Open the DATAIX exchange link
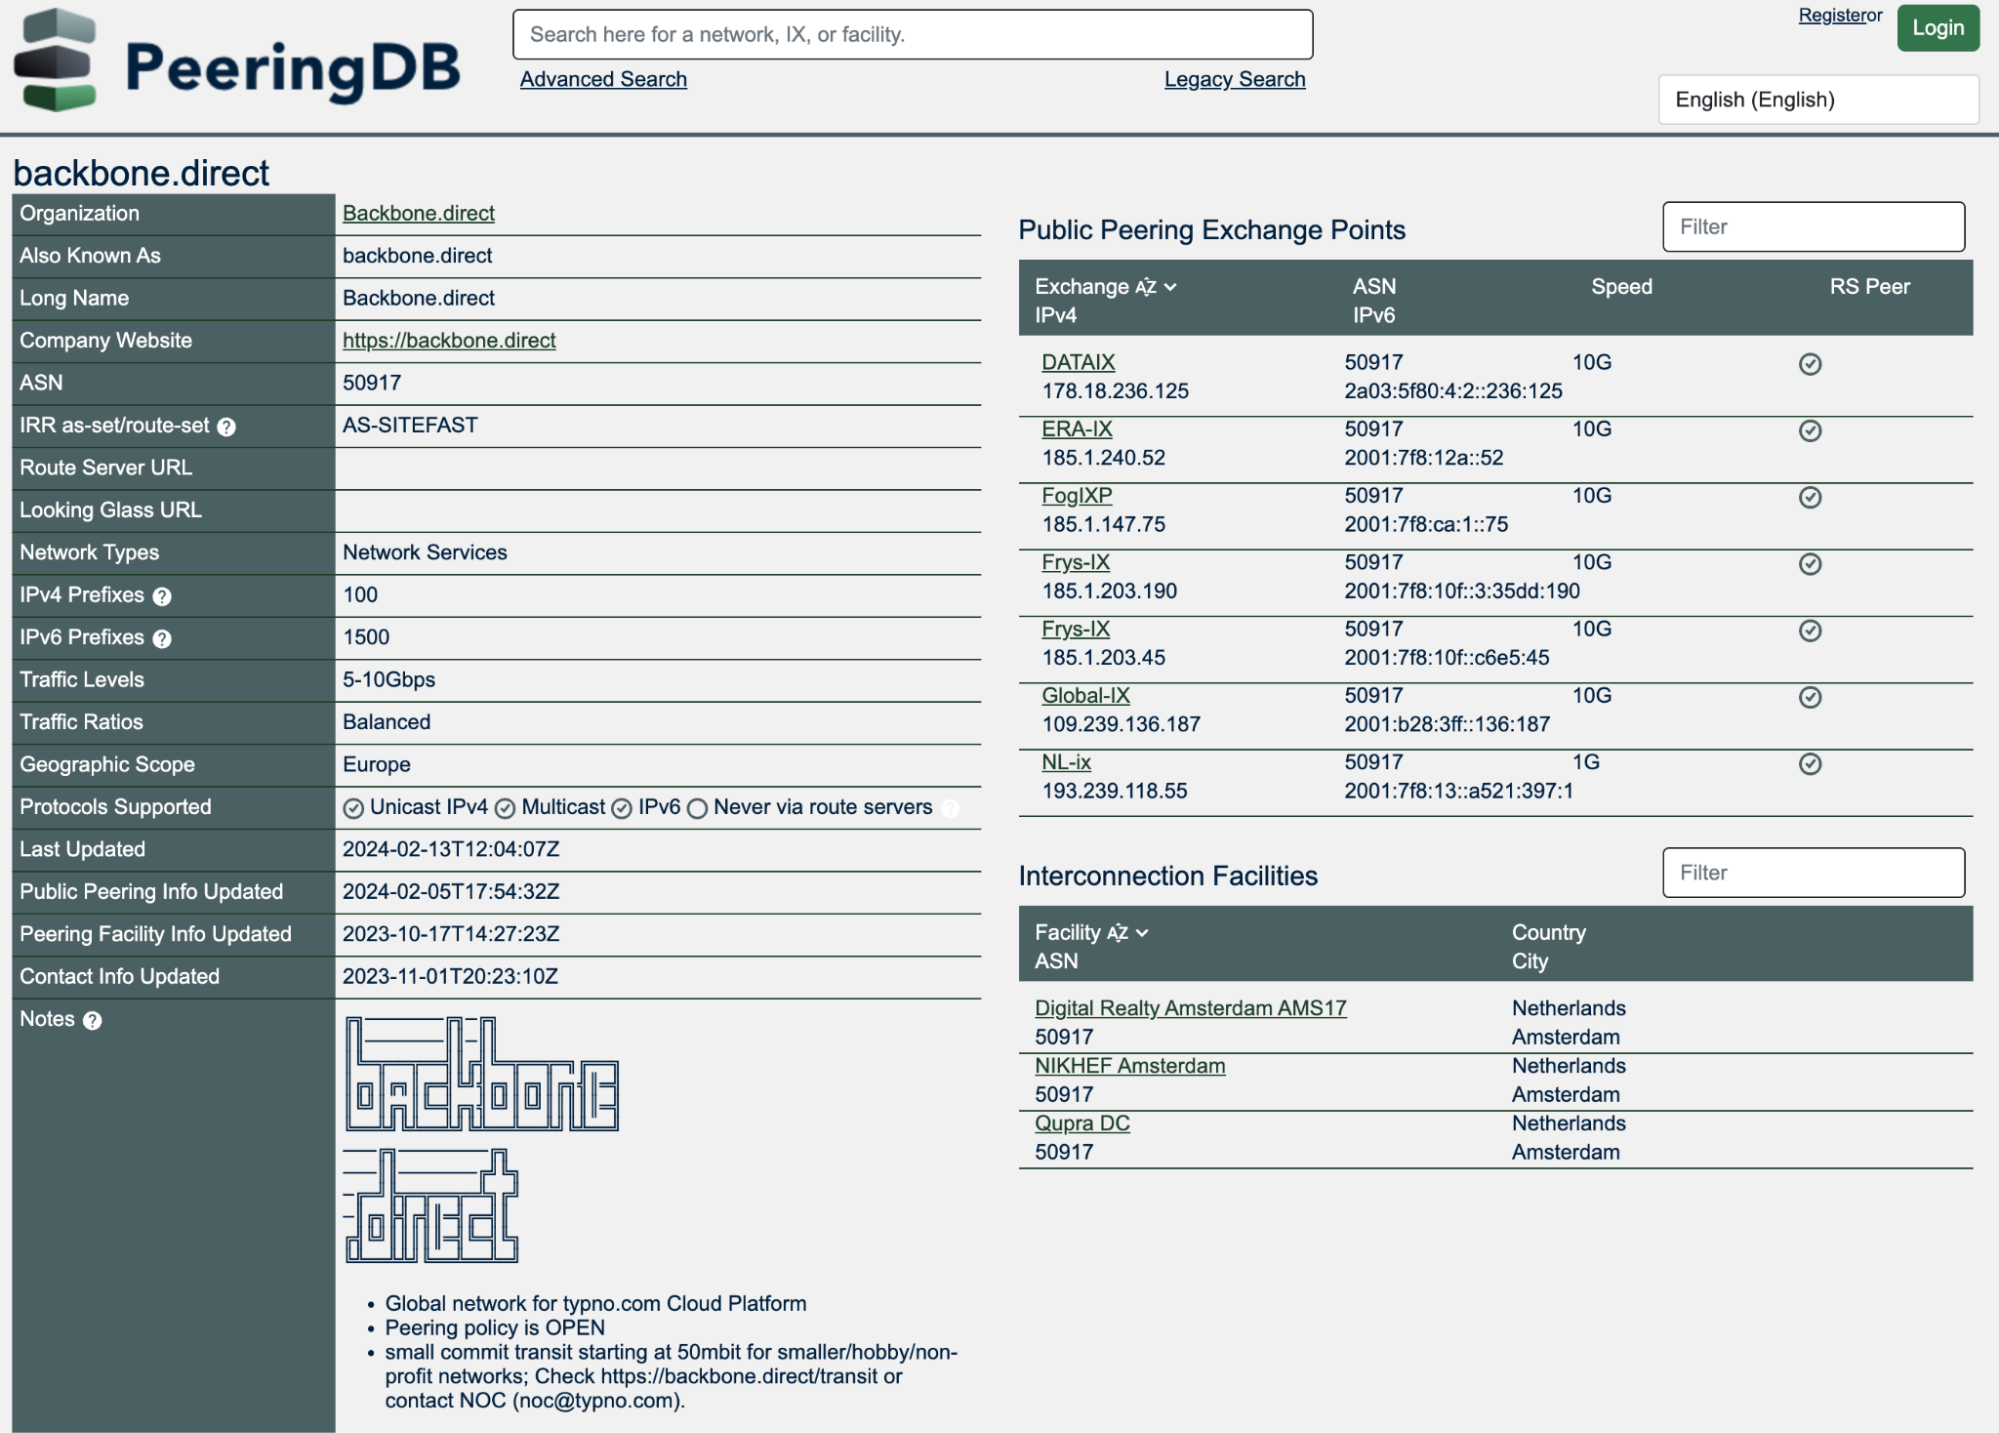 pos(1077,362)
